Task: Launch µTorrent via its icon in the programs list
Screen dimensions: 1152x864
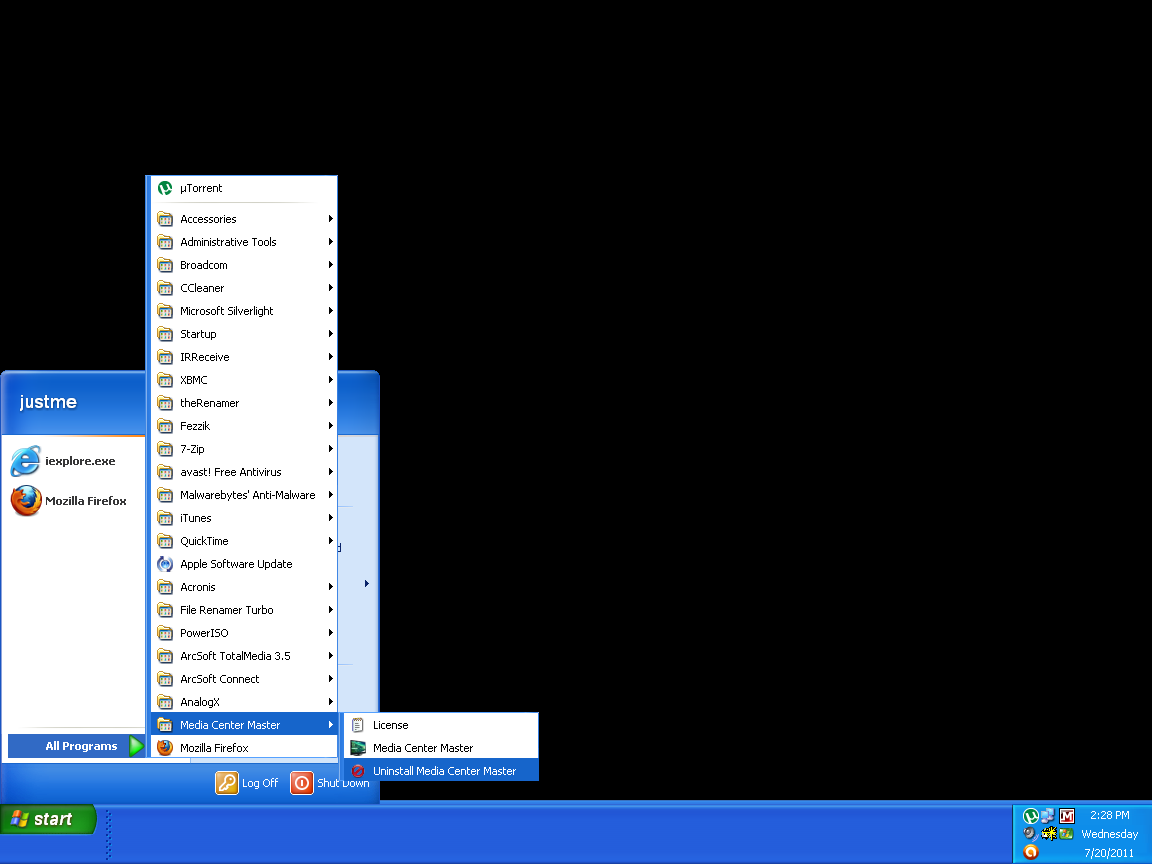Action: [x=165, y=188]
